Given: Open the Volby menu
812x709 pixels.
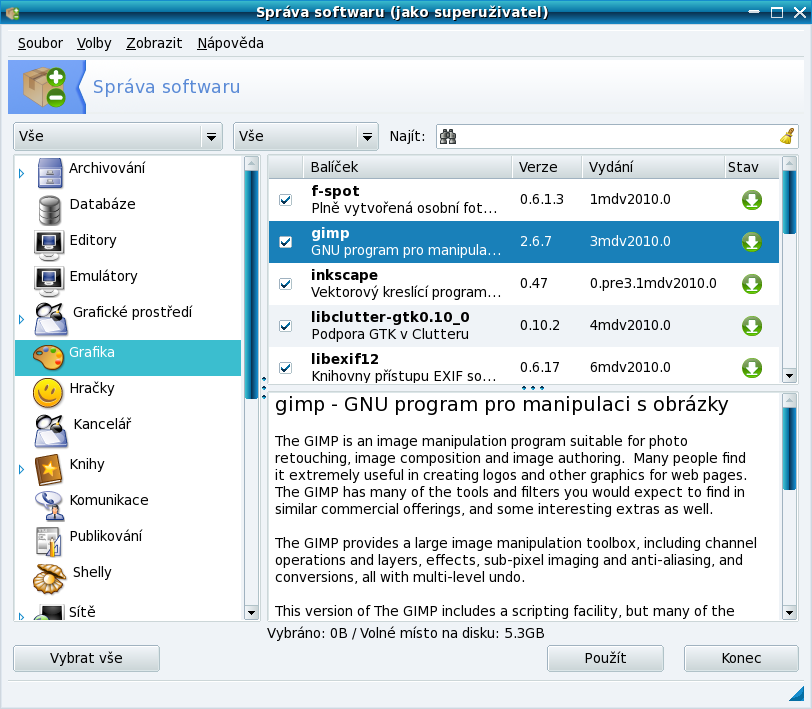Looking at the screenshot, I should tap(94, 43).
